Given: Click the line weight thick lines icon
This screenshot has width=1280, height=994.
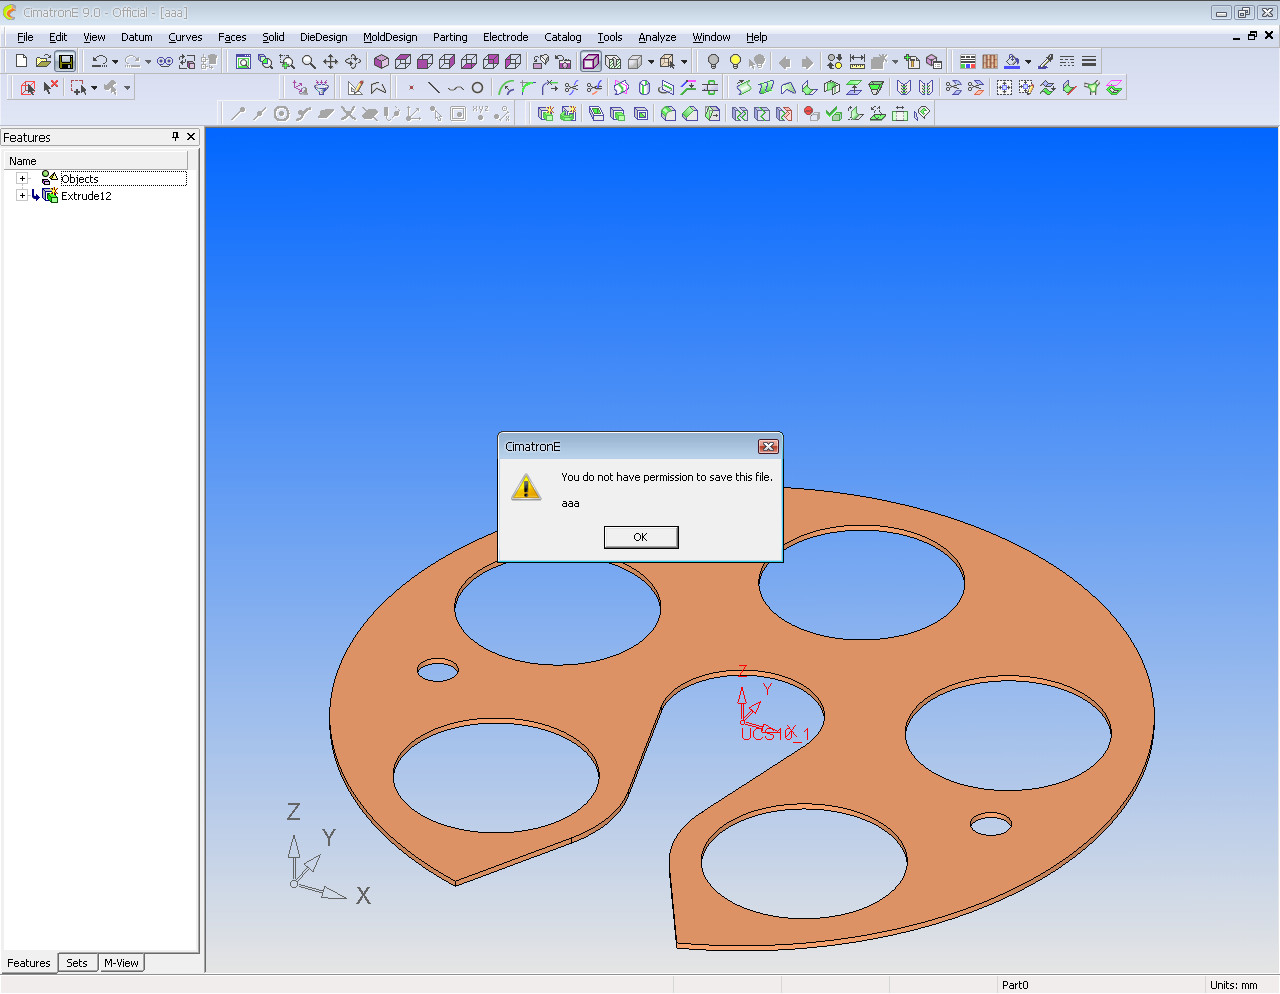Looking at the screenshot, I should pos(1089,61).
